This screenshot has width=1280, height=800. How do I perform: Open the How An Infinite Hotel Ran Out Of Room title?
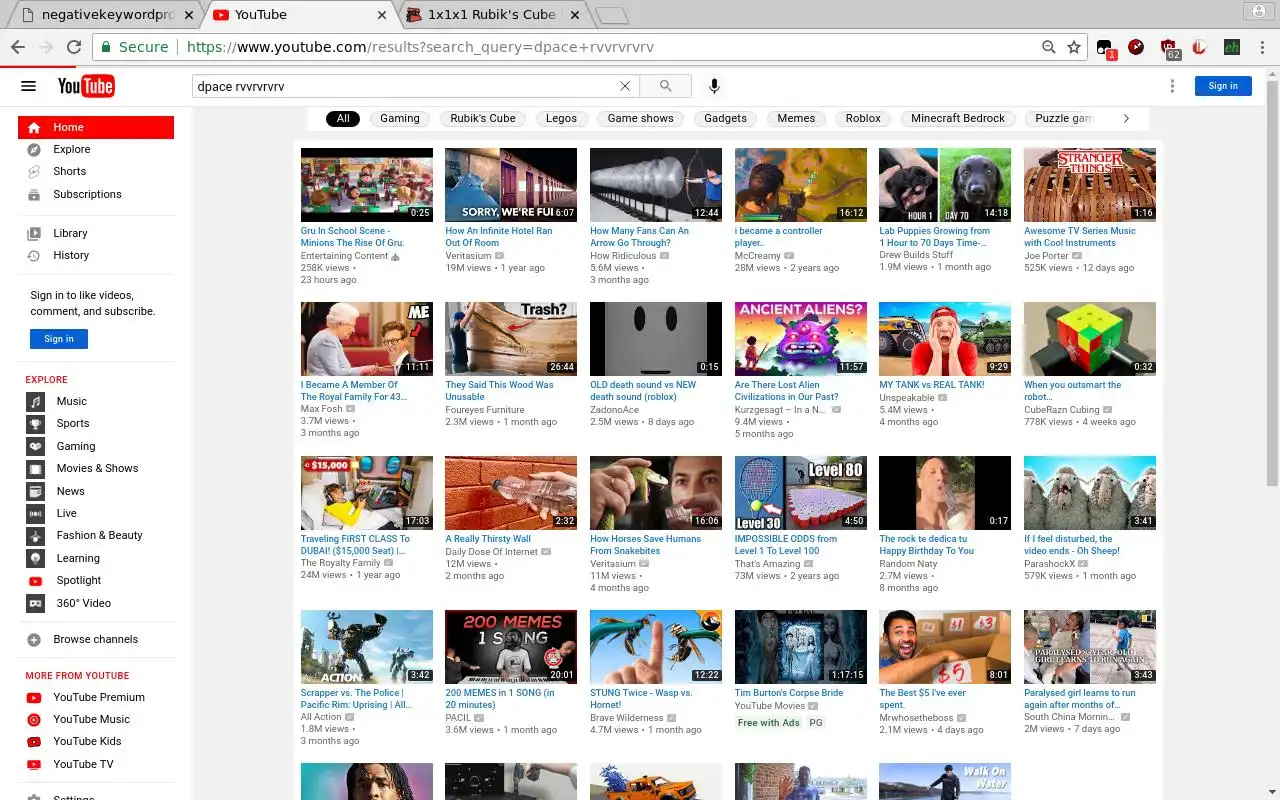[499, 237]
